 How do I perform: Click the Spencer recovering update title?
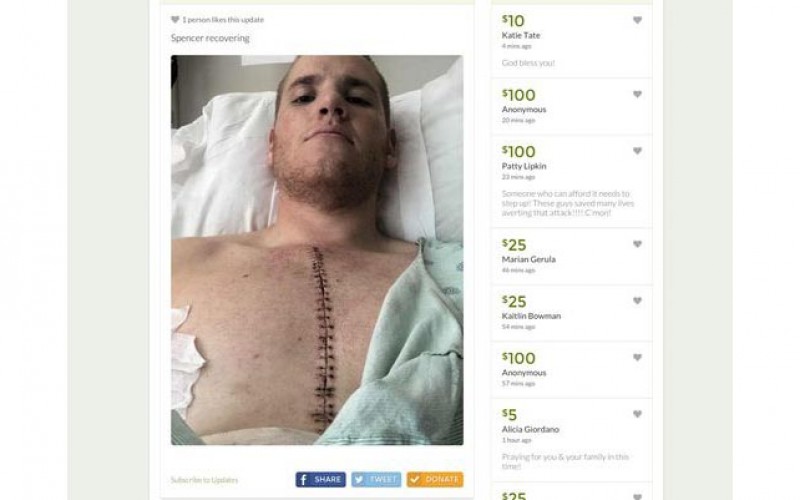(x=210, y=38)
